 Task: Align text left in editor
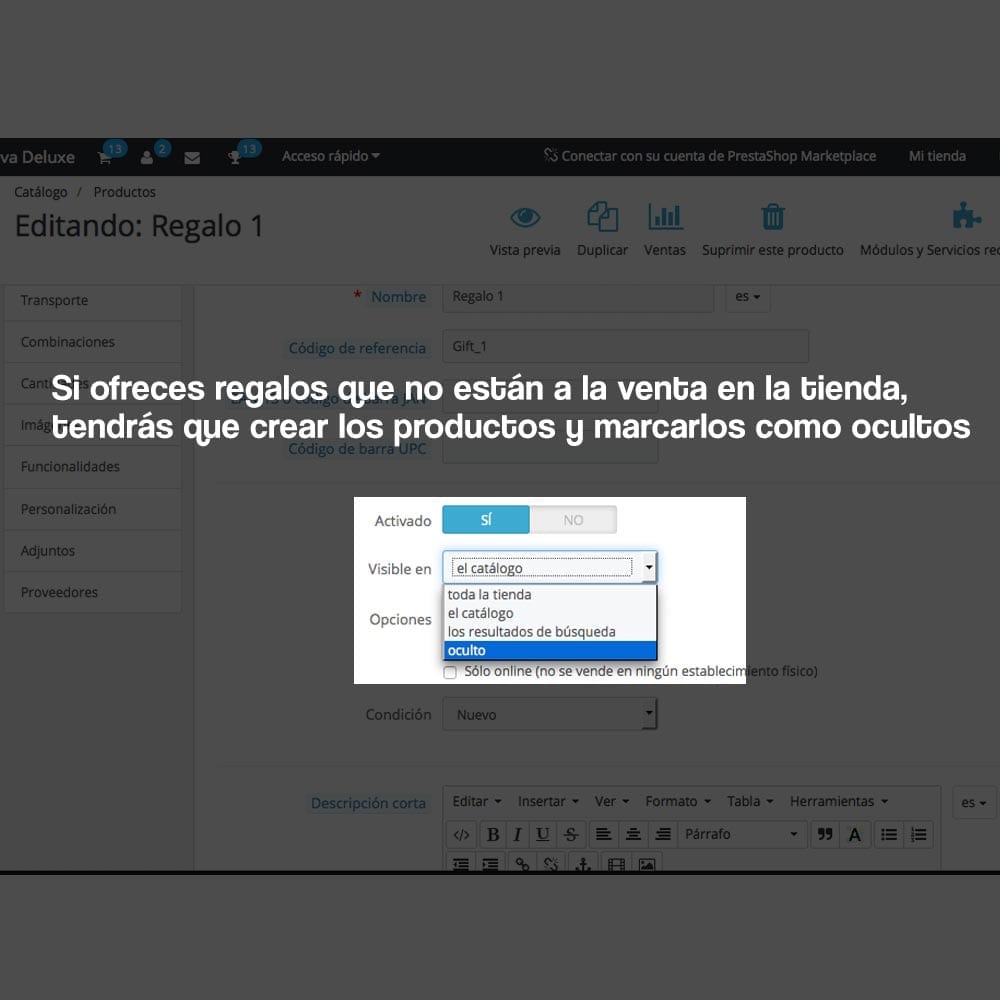(603, 834)
